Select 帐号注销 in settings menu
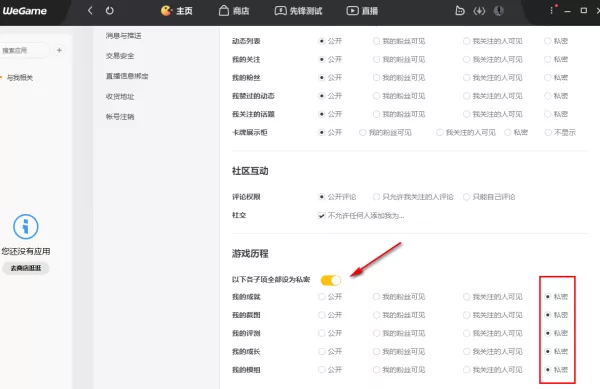The image size is (600, 389). pos(120,117)
